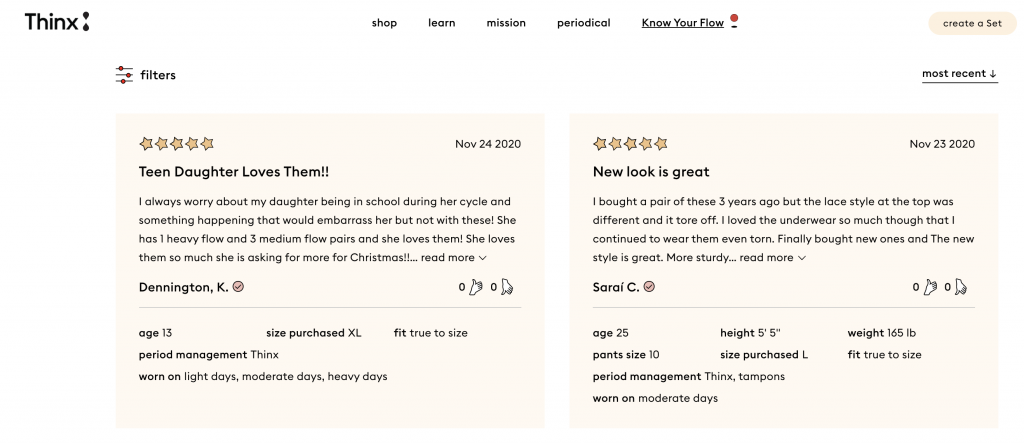The image size is (1024, 443).
Task: Click verified badge next to Dennington, K.
Action: [x=238, y=287]
